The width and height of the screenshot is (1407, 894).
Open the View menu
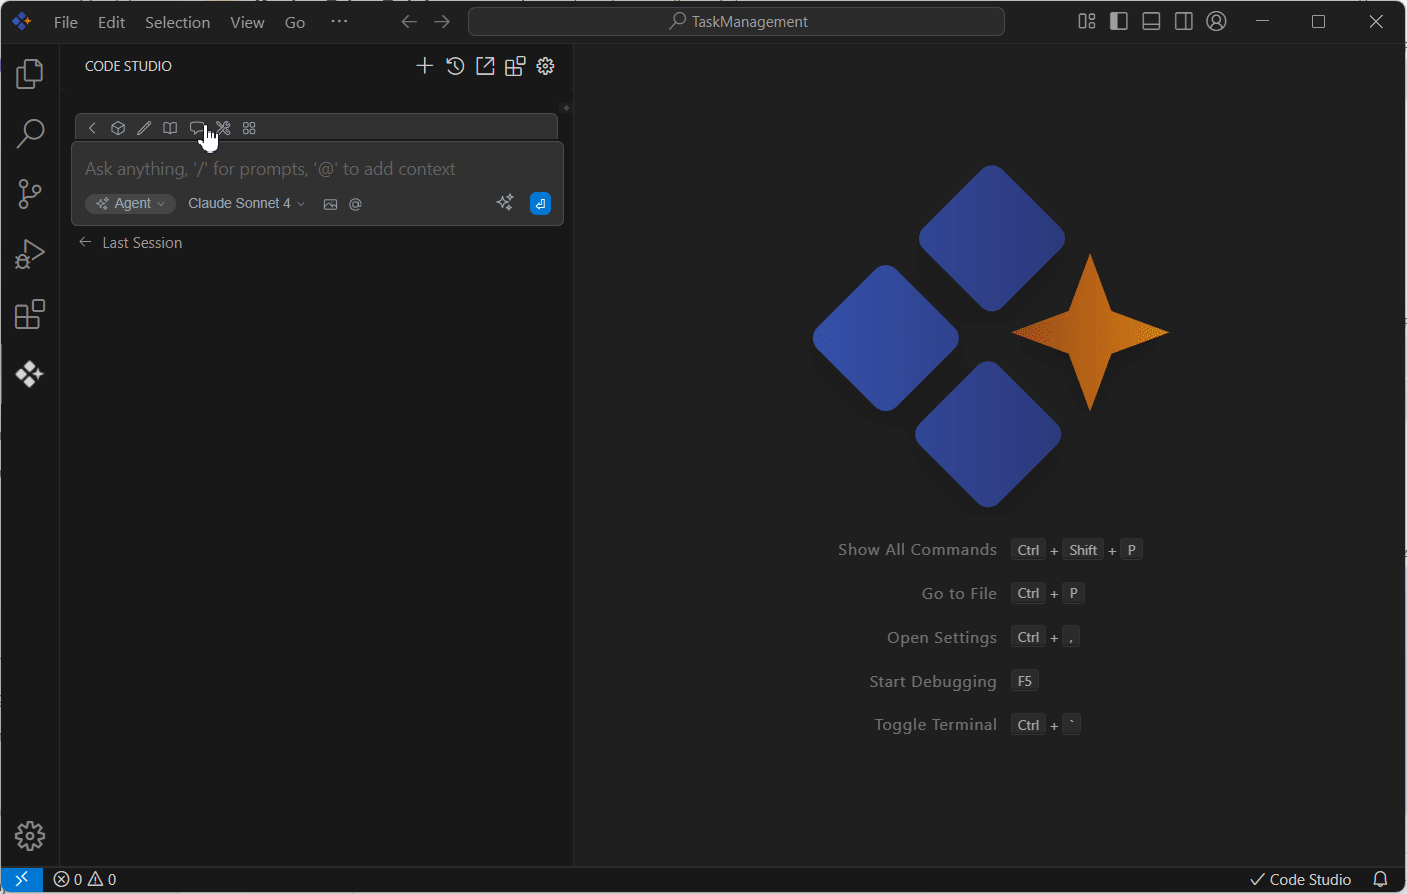point(247,22)
